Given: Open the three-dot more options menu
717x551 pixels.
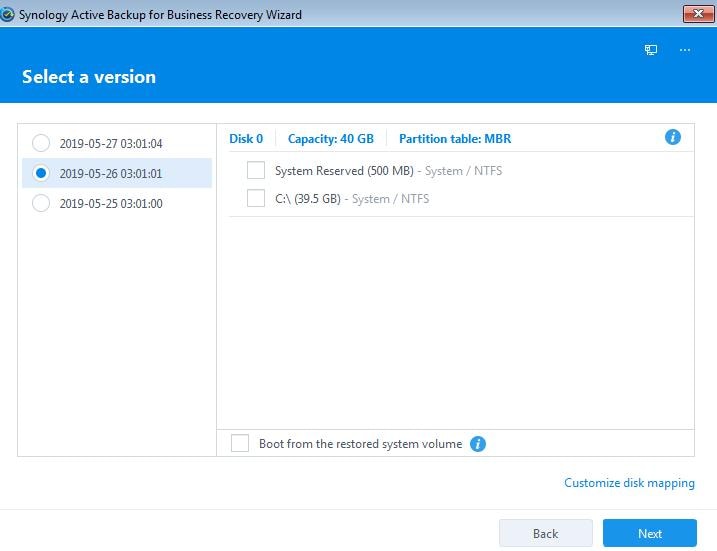Looking at the screenshot, I should 685,50.
